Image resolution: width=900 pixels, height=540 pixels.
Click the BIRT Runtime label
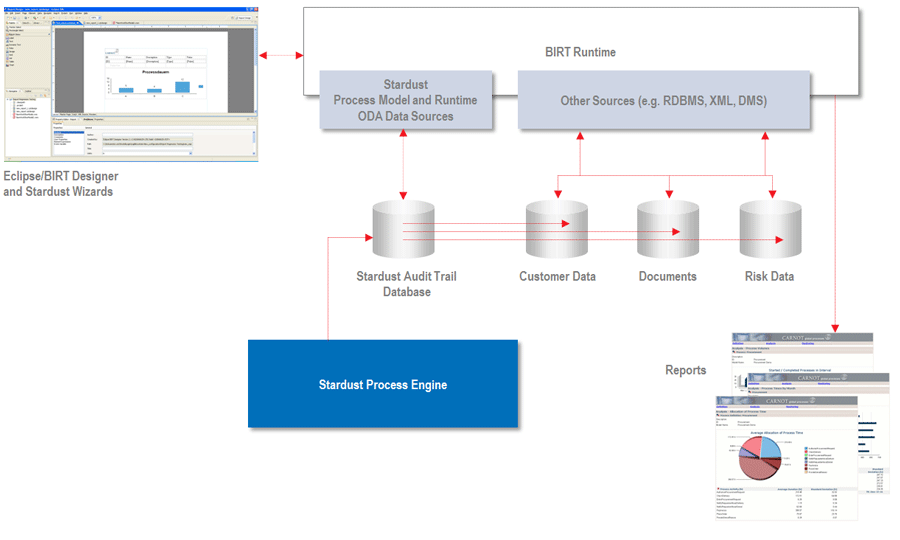pyautogui.click(x=580, y=52)
